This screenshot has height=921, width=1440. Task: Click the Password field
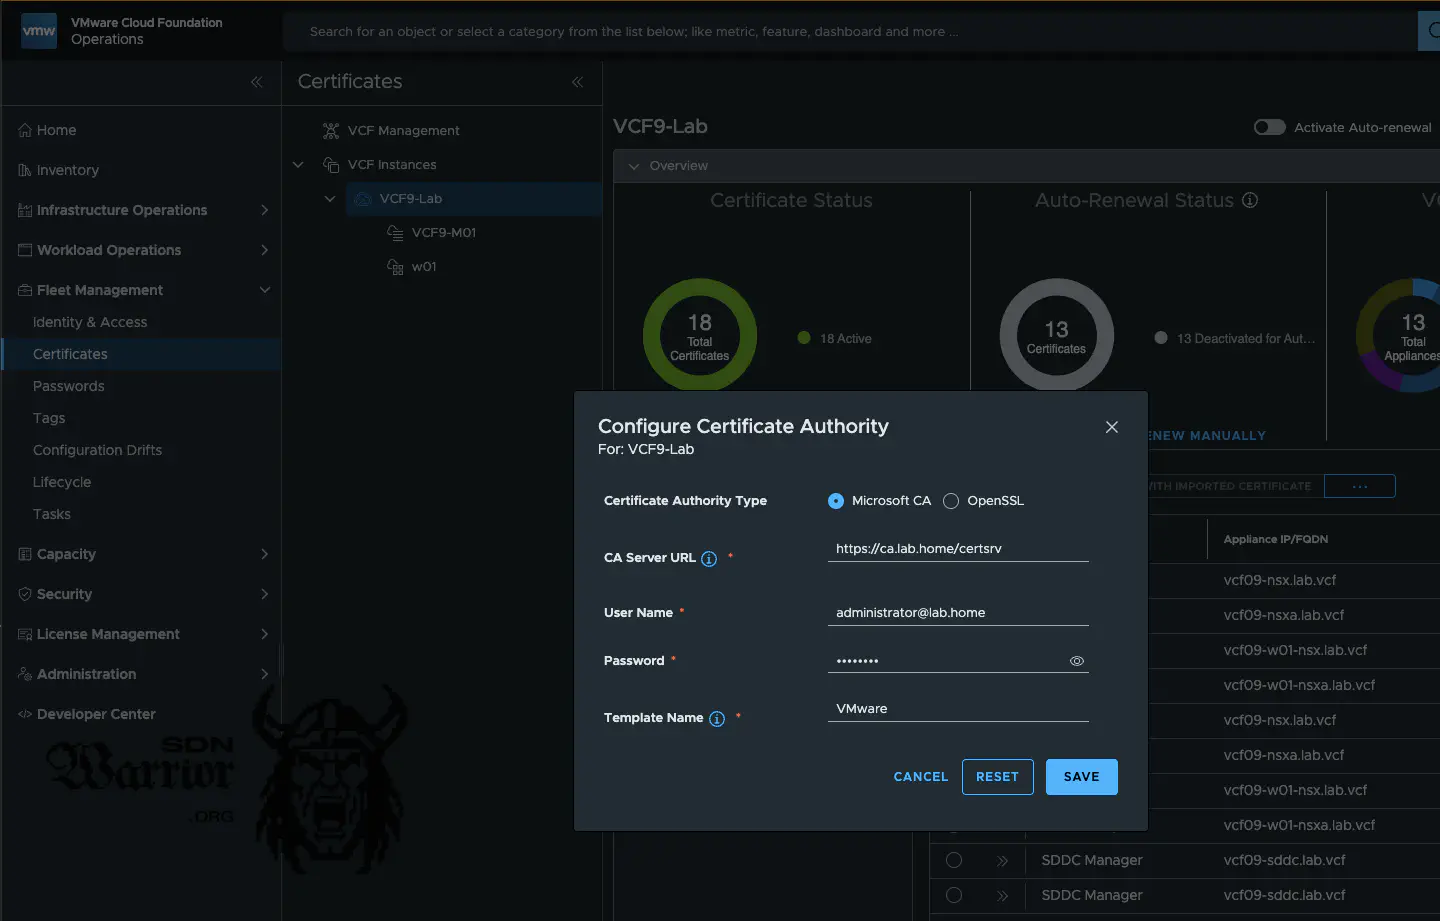click(958, 661)
